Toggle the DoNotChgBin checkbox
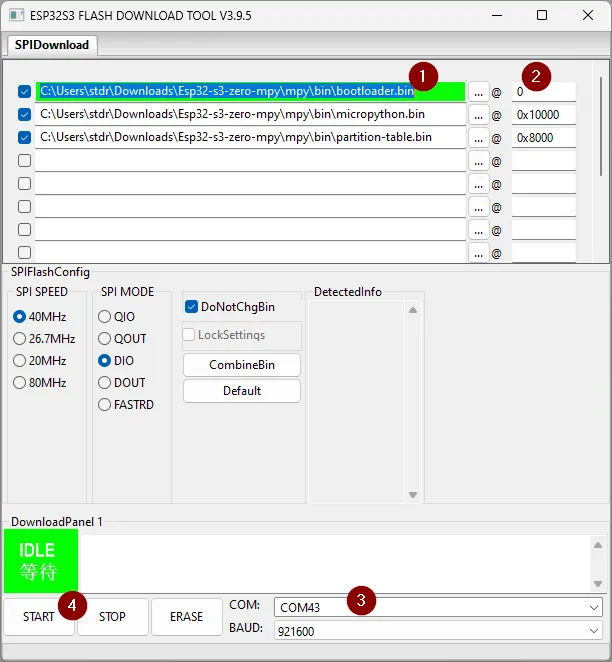The width and height of the screenshot is (612, 662). click(x=192, y=307)
